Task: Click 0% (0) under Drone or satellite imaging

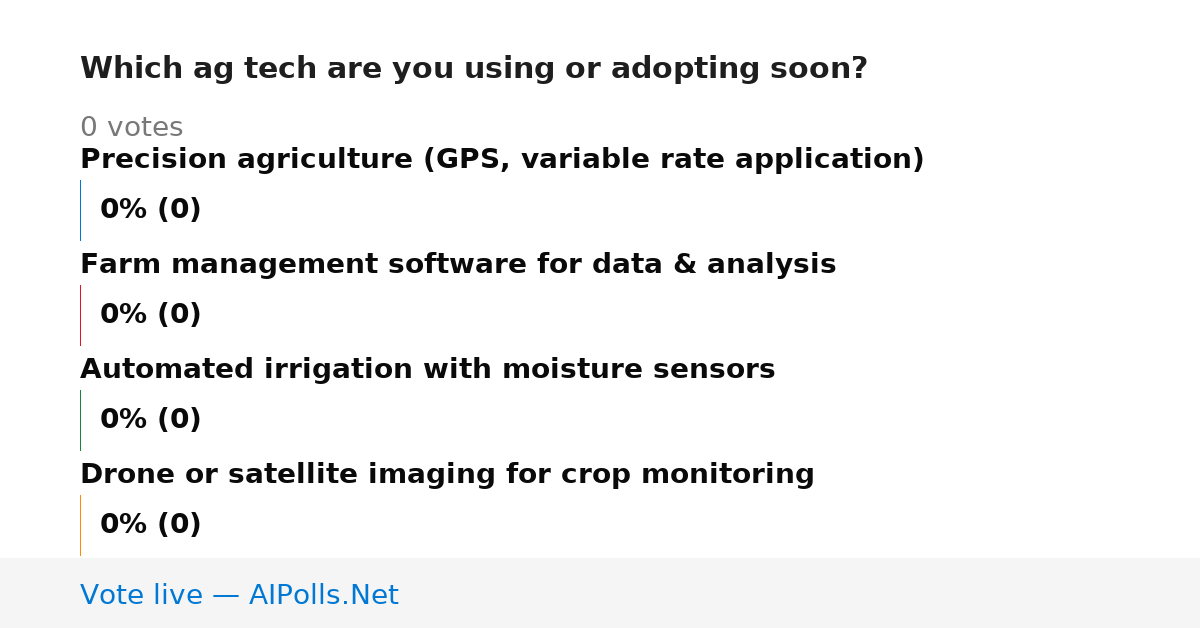Action: (x=150, y=525)
